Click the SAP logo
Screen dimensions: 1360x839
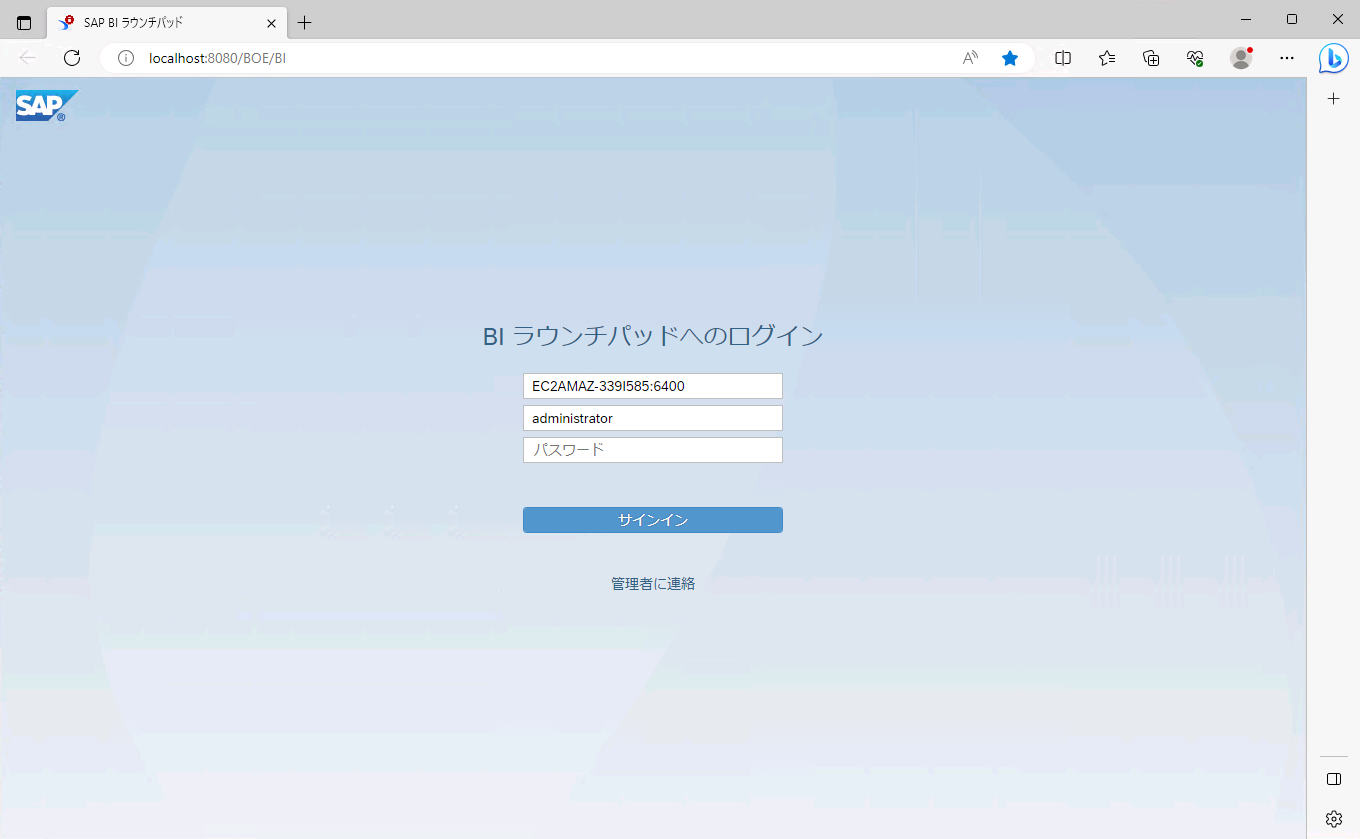[x=46, y=106]
